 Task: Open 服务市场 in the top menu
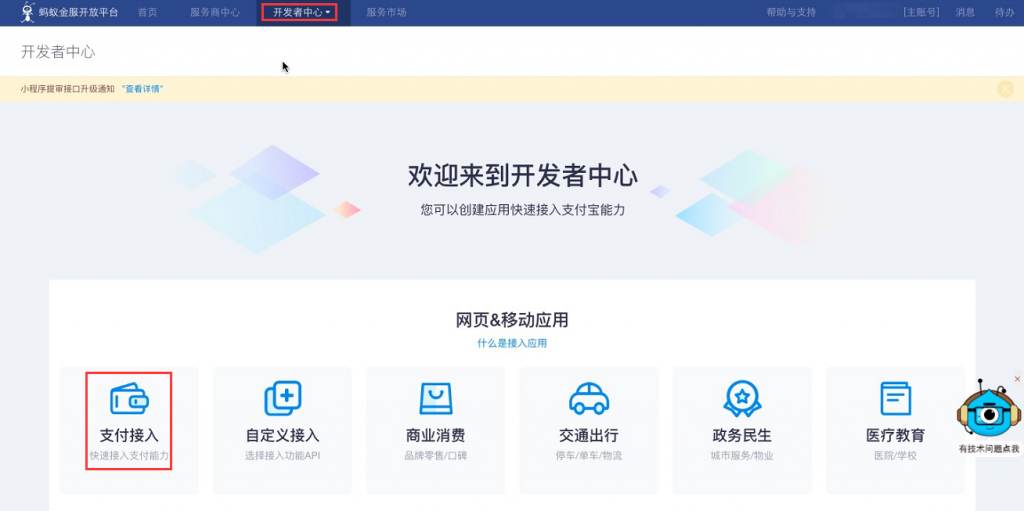coord(386,13)
